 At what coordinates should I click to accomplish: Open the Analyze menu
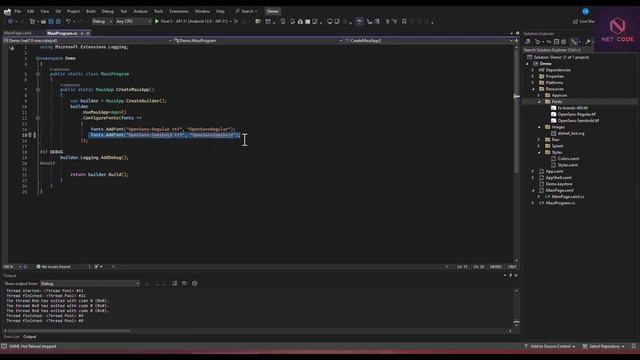click(x=140, y=11)
